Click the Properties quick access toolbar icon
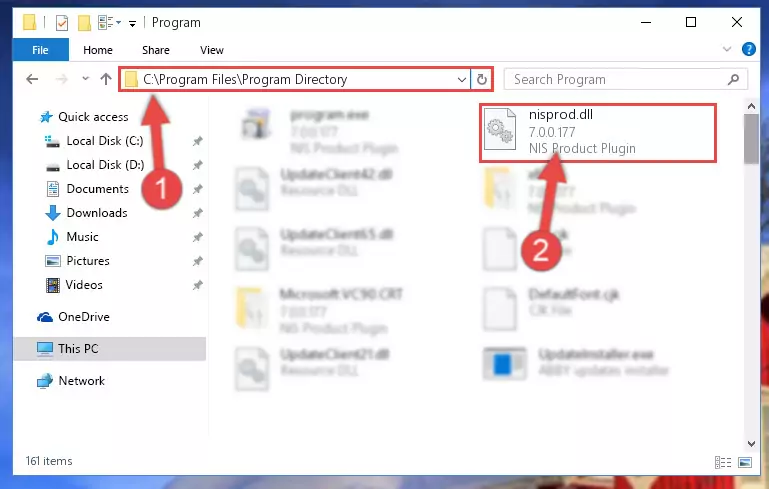 point(62,23)
